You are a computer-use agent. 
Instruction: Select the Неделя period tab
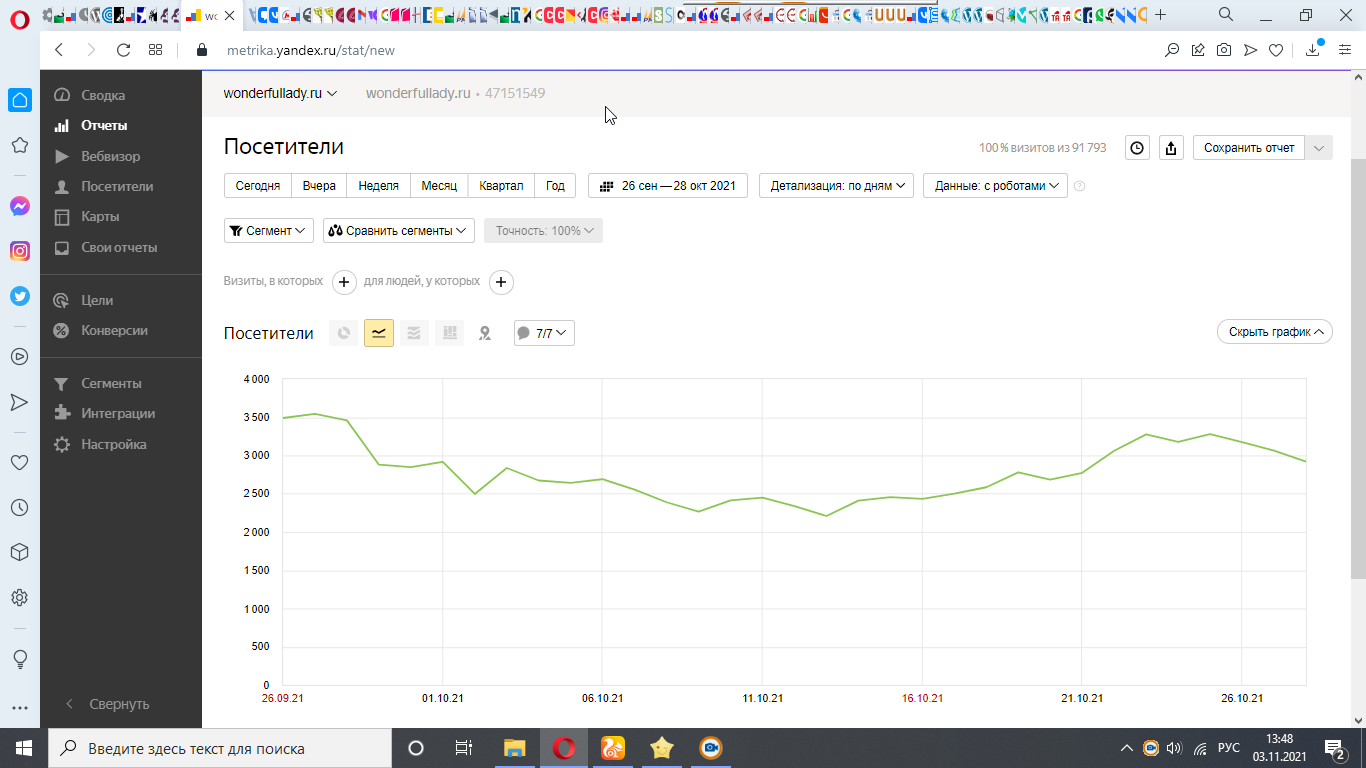(378, 186)
